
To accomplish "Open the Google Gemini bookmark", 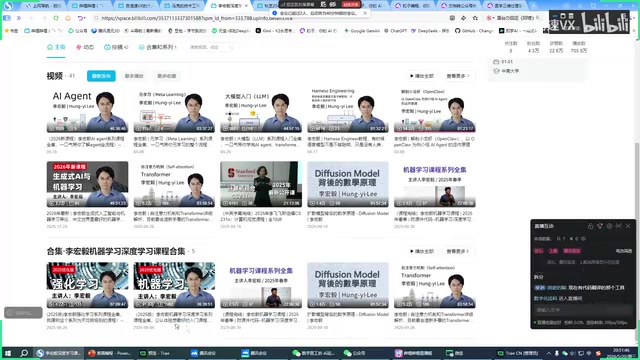I will tap(362, 31).
